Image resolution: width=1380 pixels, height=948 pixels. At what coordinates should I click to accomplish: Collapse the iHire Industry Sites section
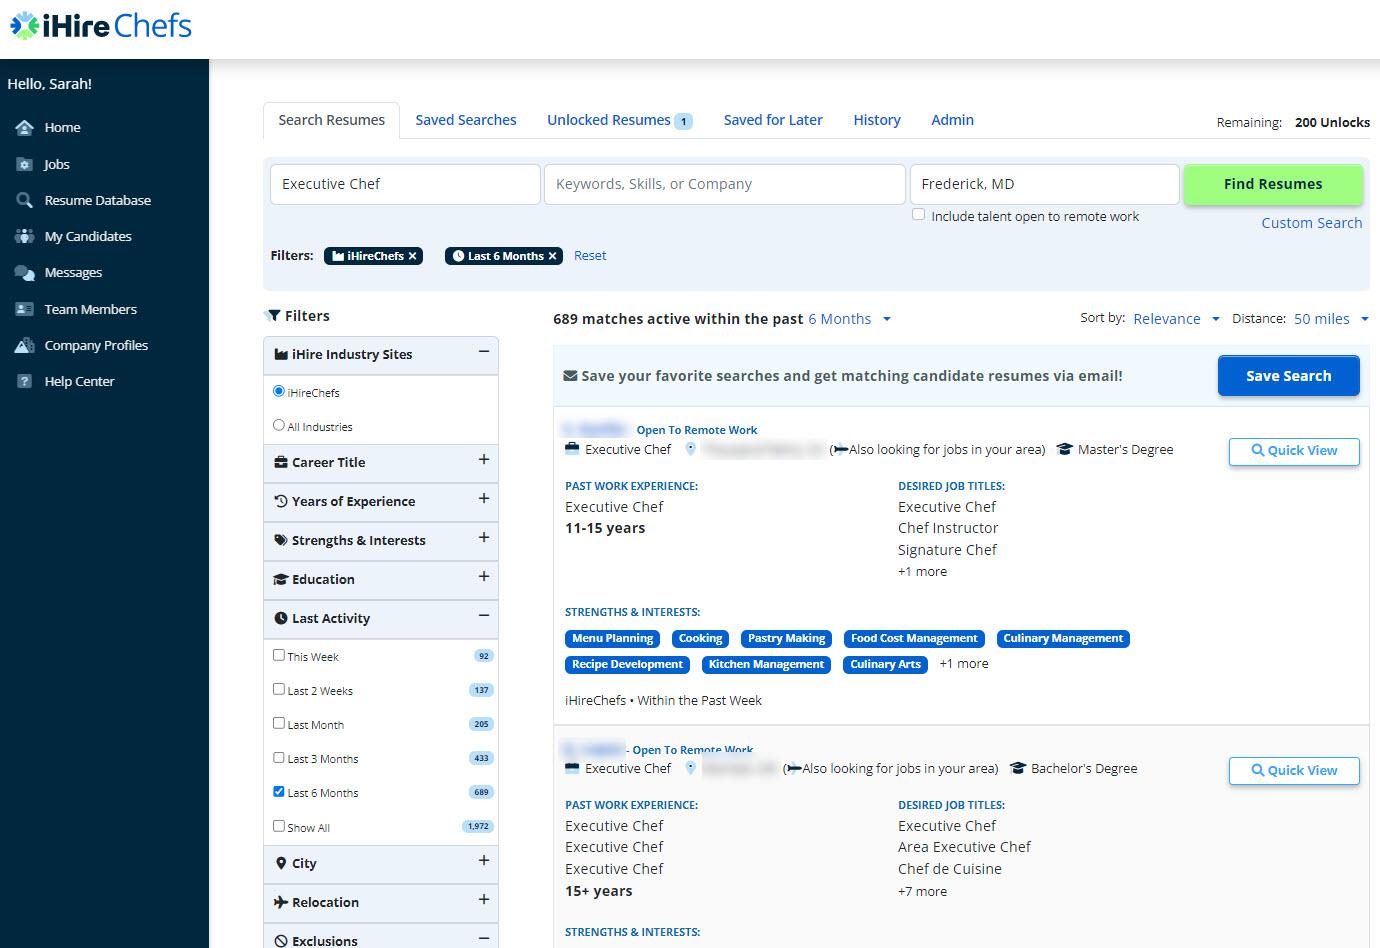(484, 352)
